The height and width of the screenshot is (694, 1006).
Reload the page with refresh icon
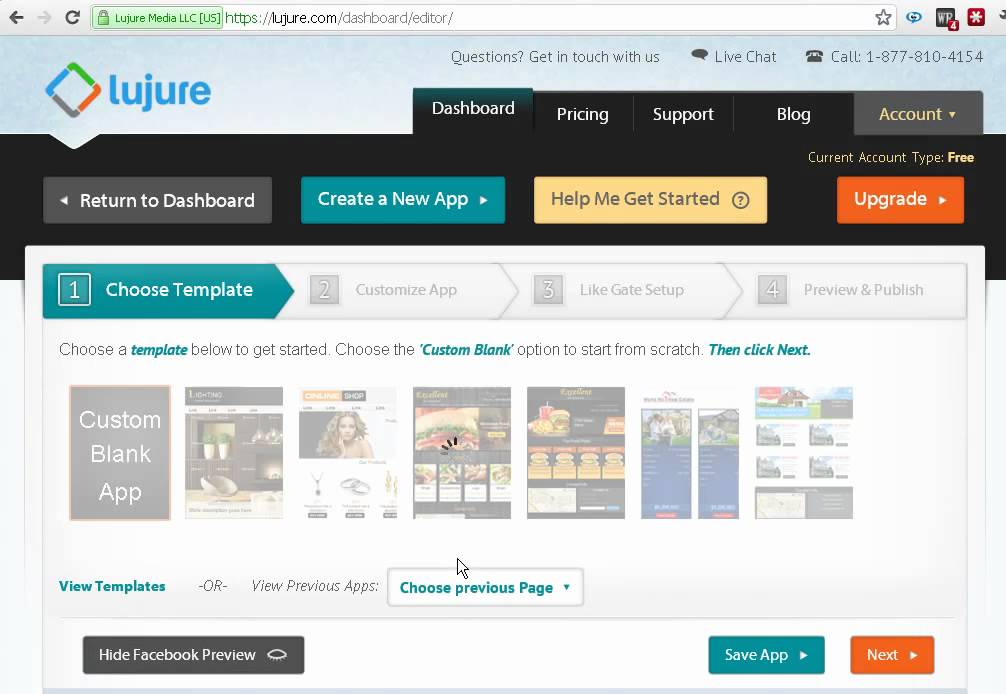click(x=72, y=17)
